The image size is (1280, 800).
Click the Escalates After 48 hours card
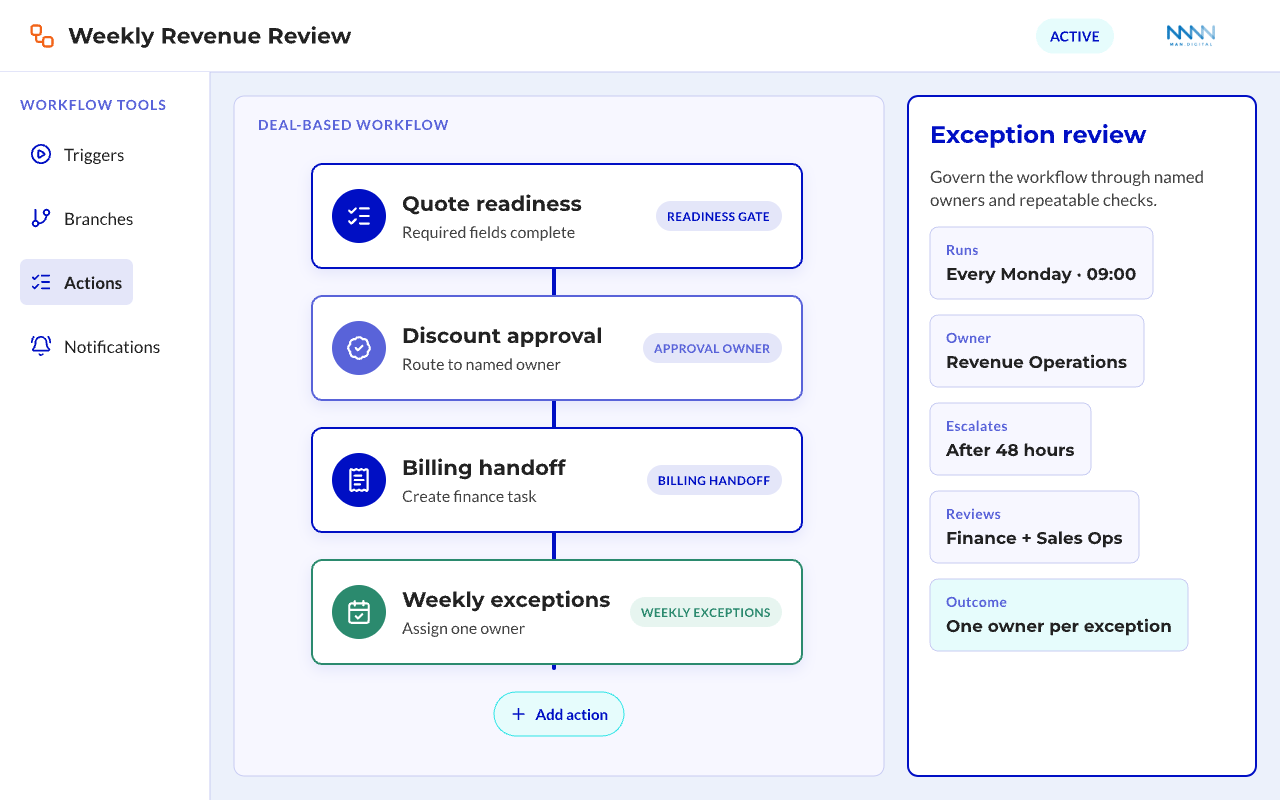pyautogui.click(x=1010, y=439)
